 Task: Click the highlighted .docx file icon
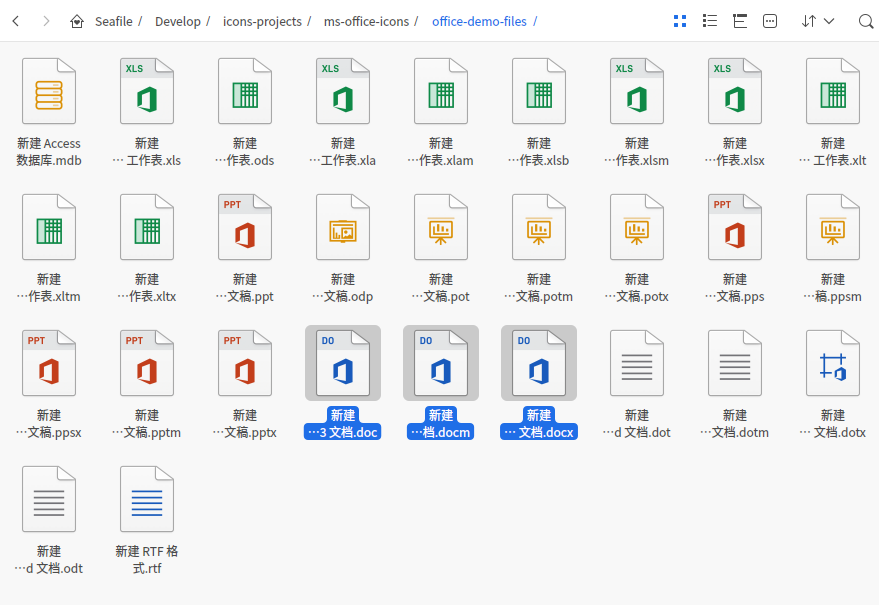pos(539,363)
